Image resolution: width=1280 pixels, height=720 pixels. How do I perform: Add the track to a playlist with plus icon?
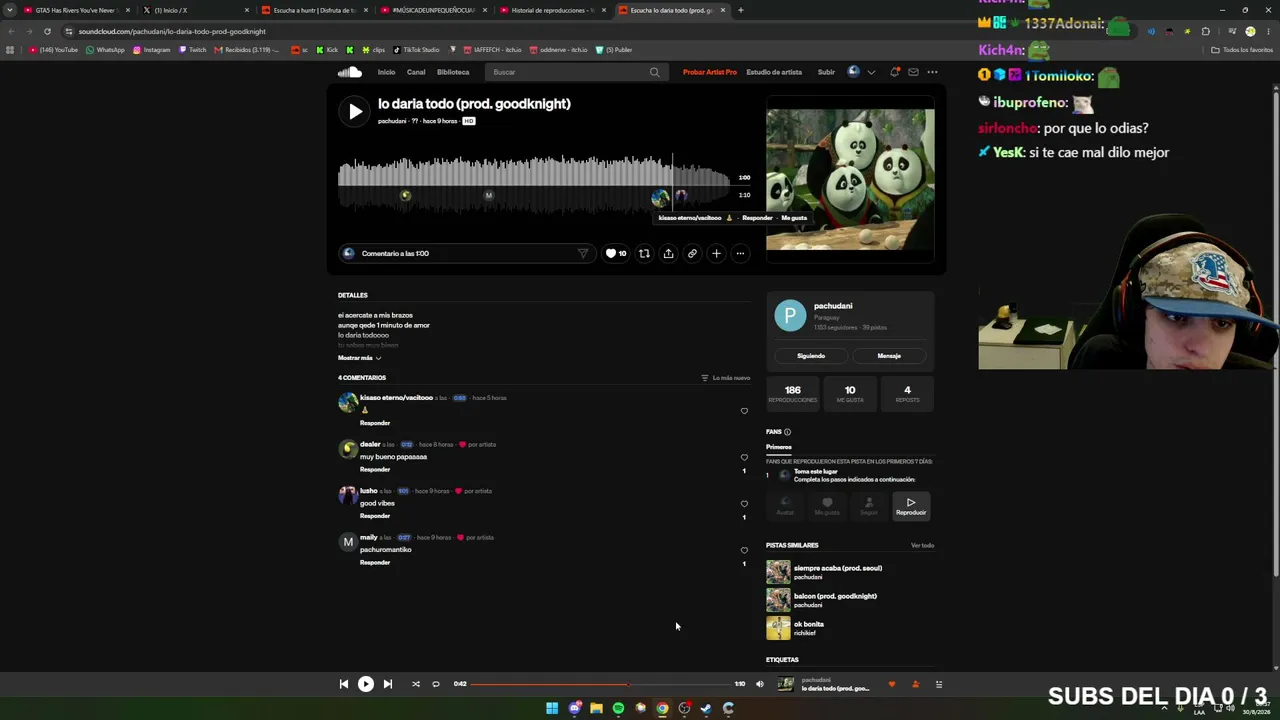(x=716, y=254)
